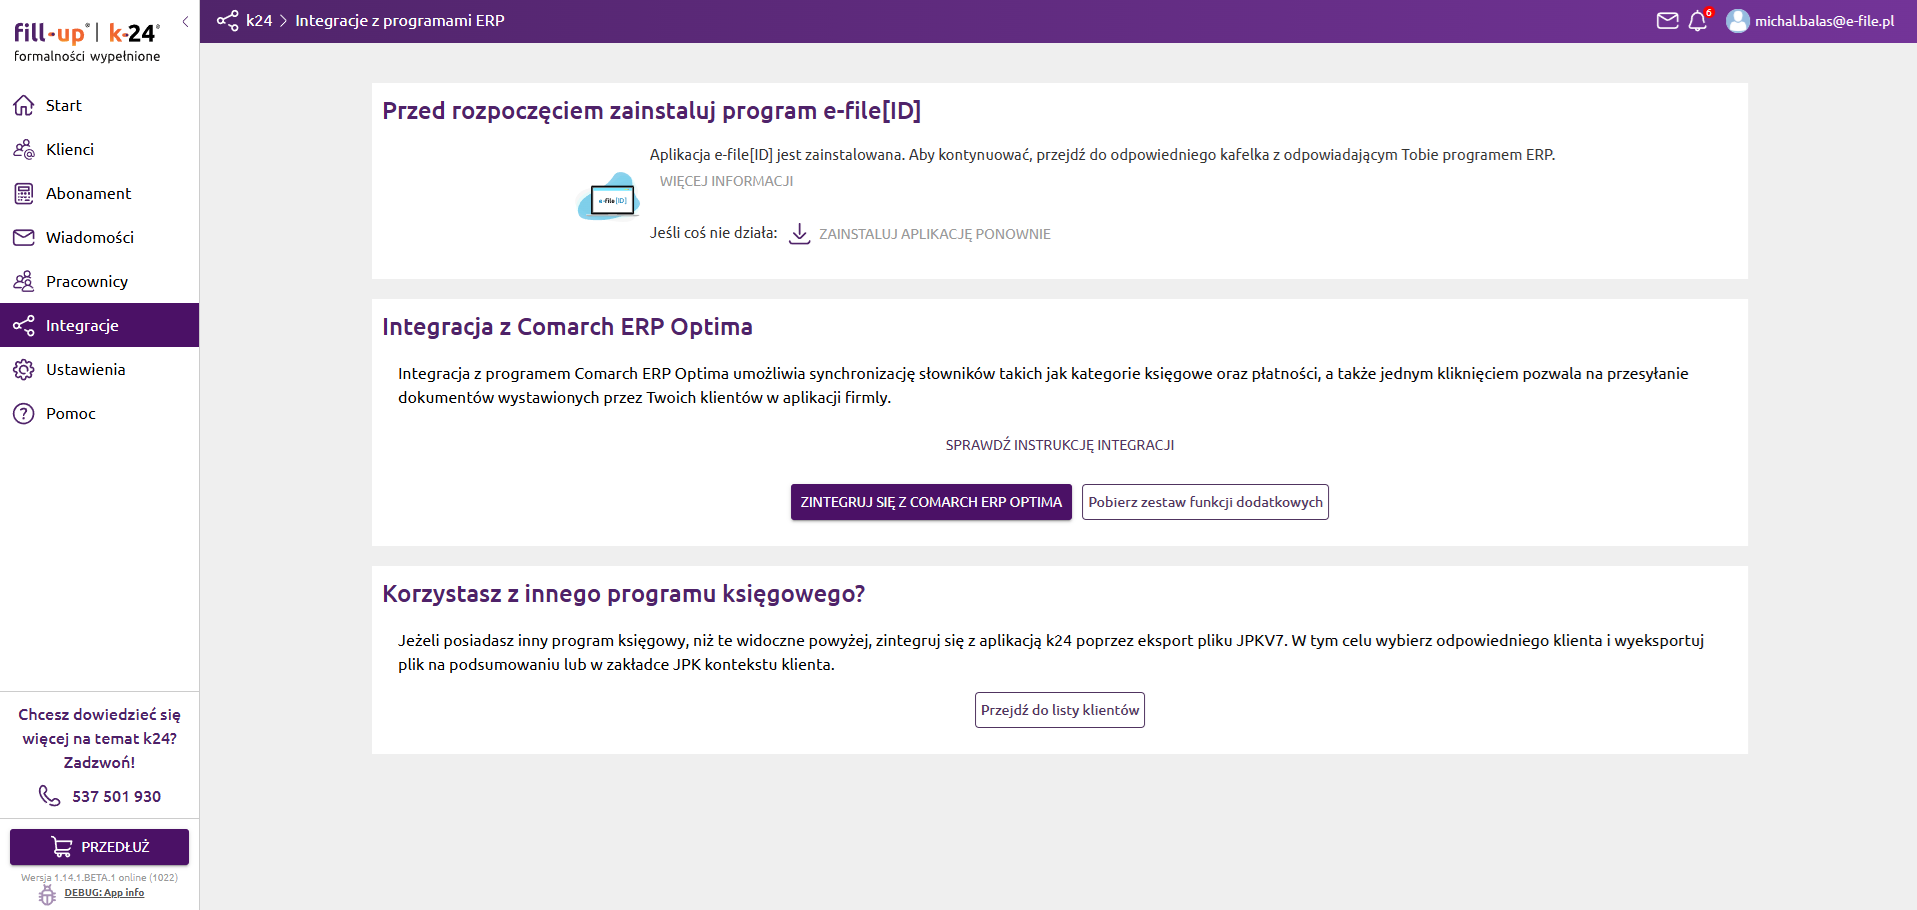Open the mail envelope icon in header
The image size is (1917, 910).
(1667, 20)
